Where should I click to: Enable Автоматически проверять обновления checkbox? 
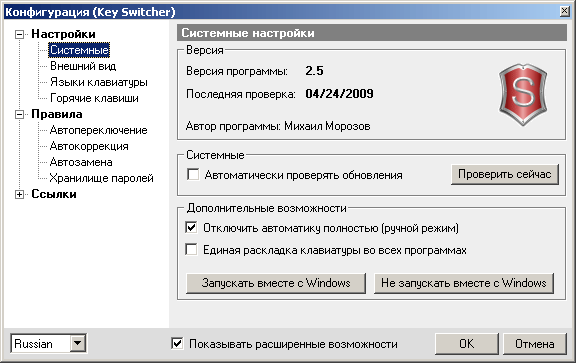[x=193, y=174]
